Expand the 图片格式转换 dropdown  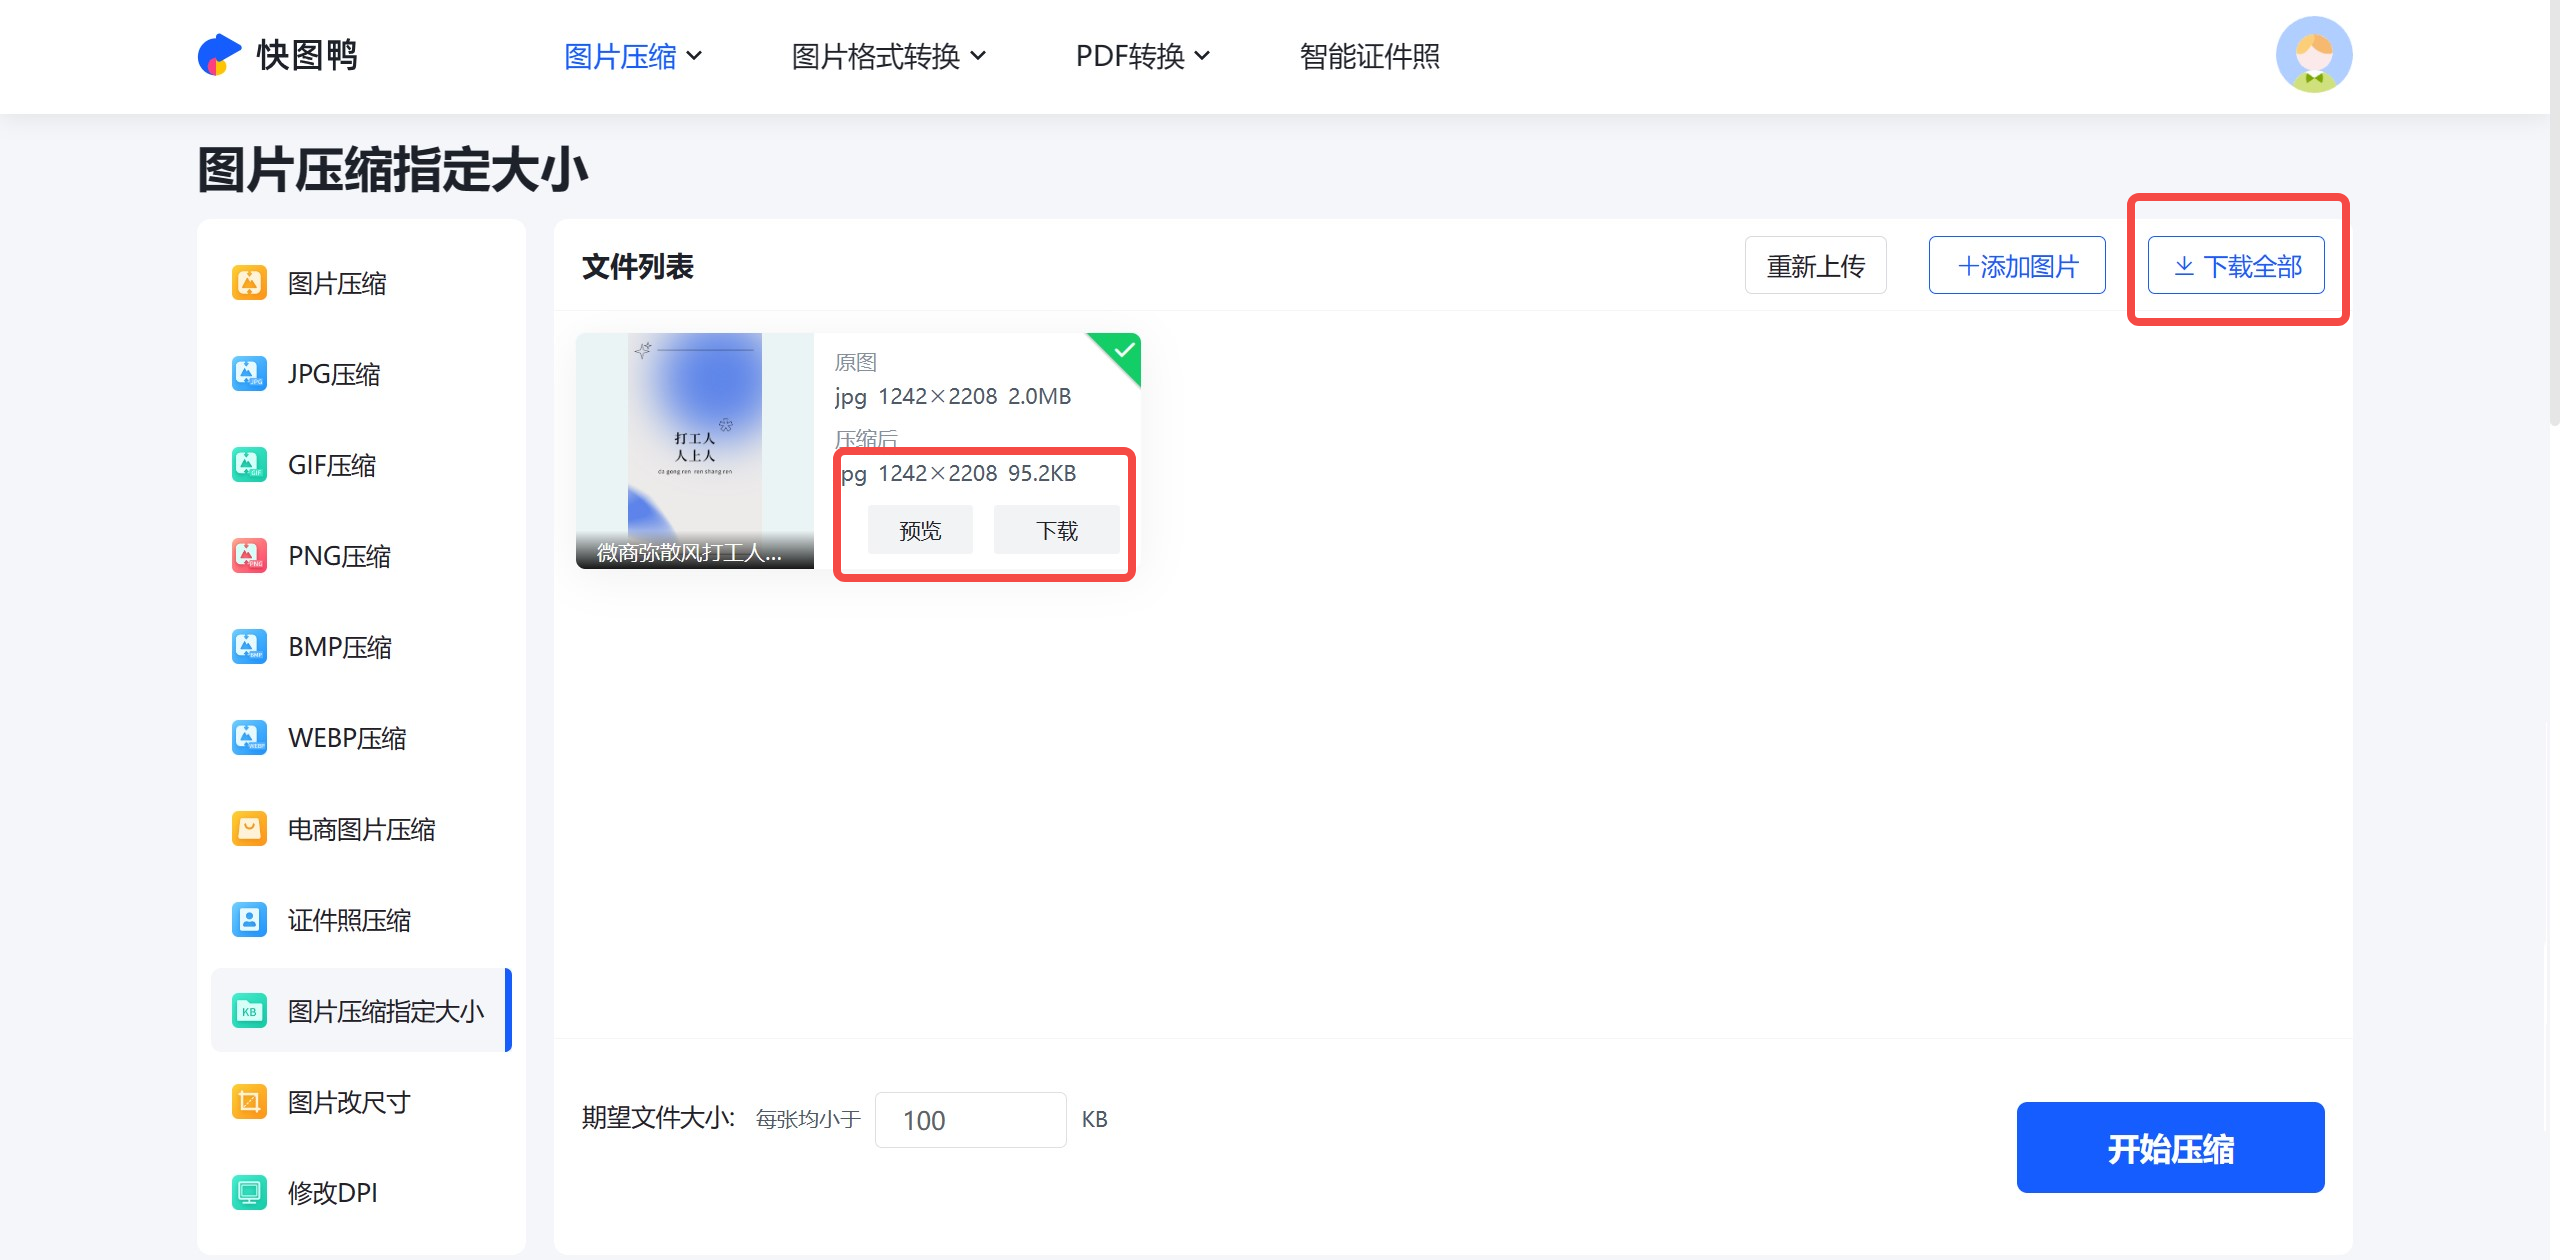[x=886, y=57]
